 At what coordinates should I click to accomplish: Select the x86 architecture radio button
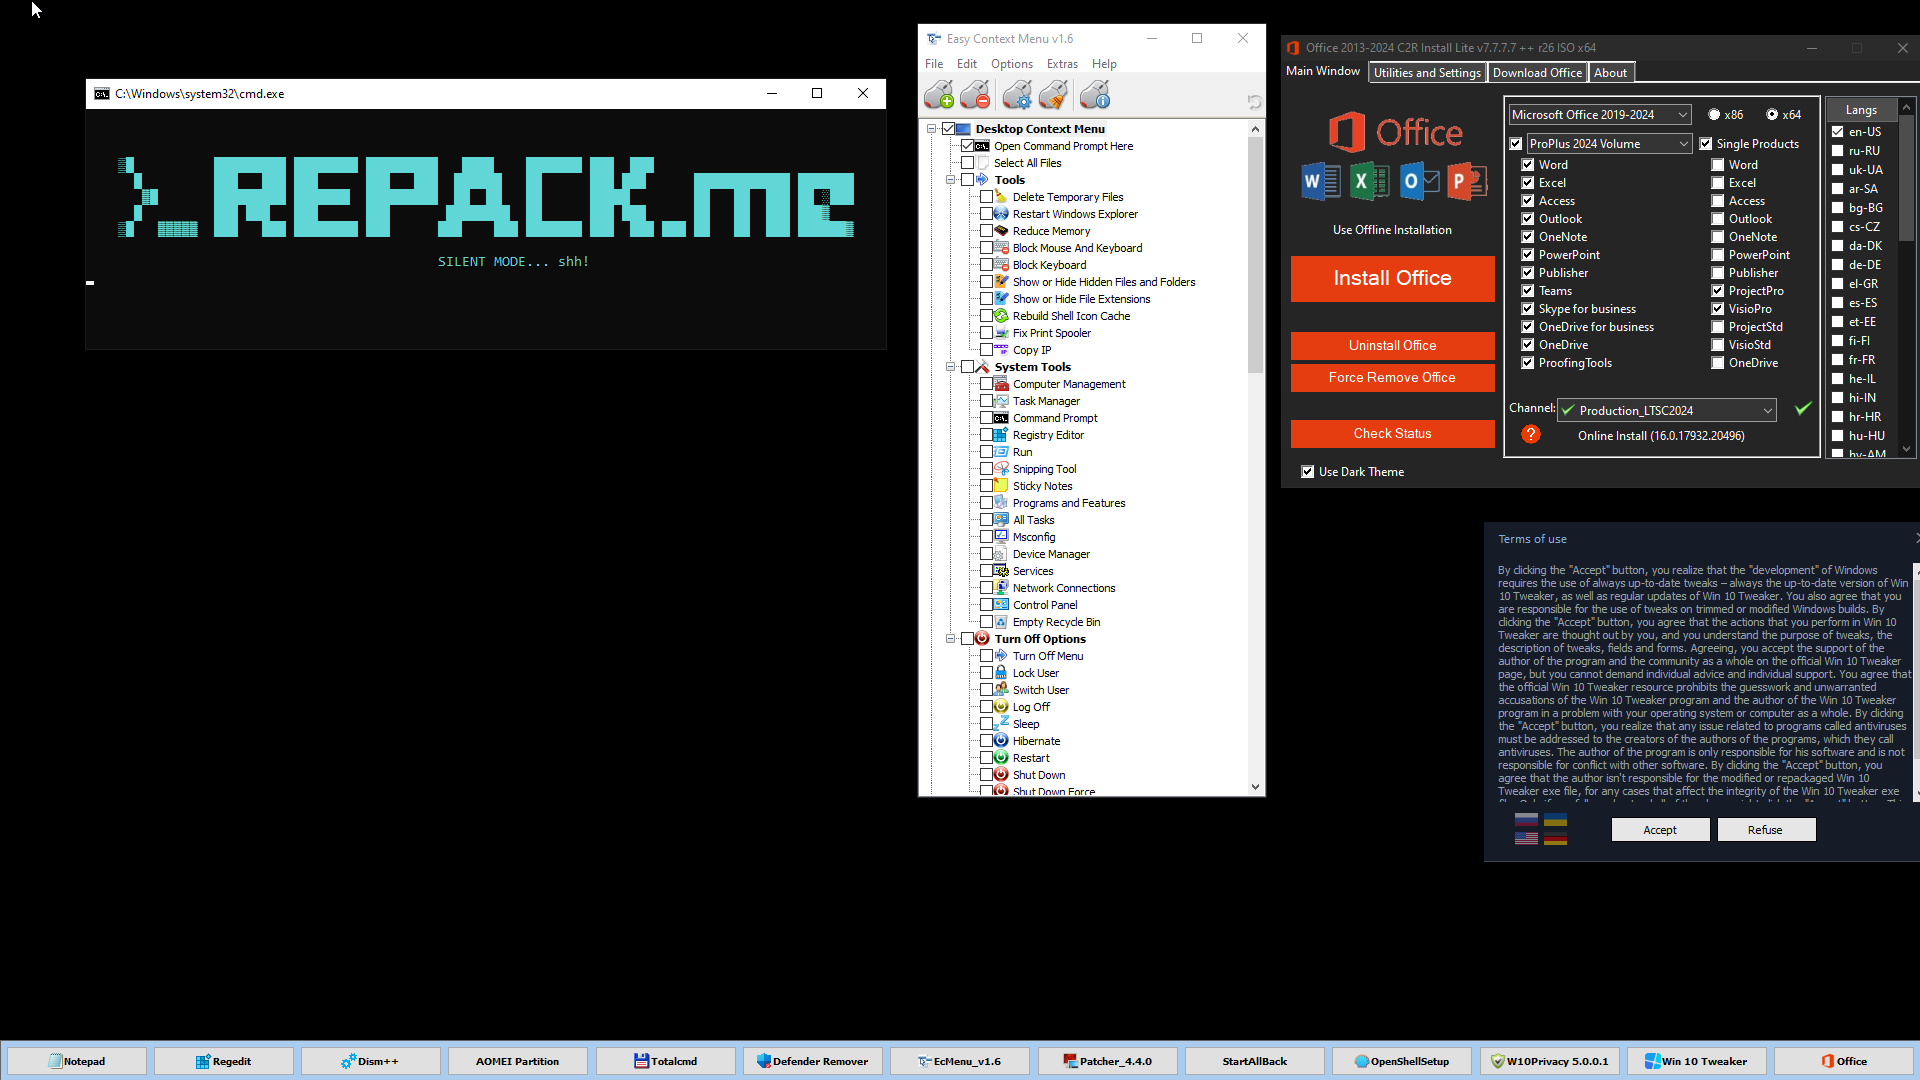(1714, 115)
